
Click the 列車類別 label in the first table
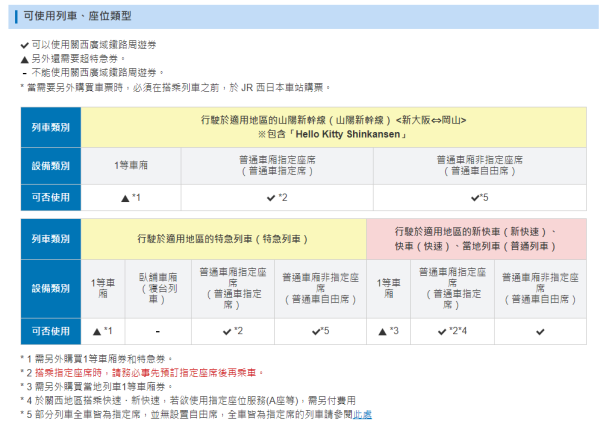(x=50, y=128)
